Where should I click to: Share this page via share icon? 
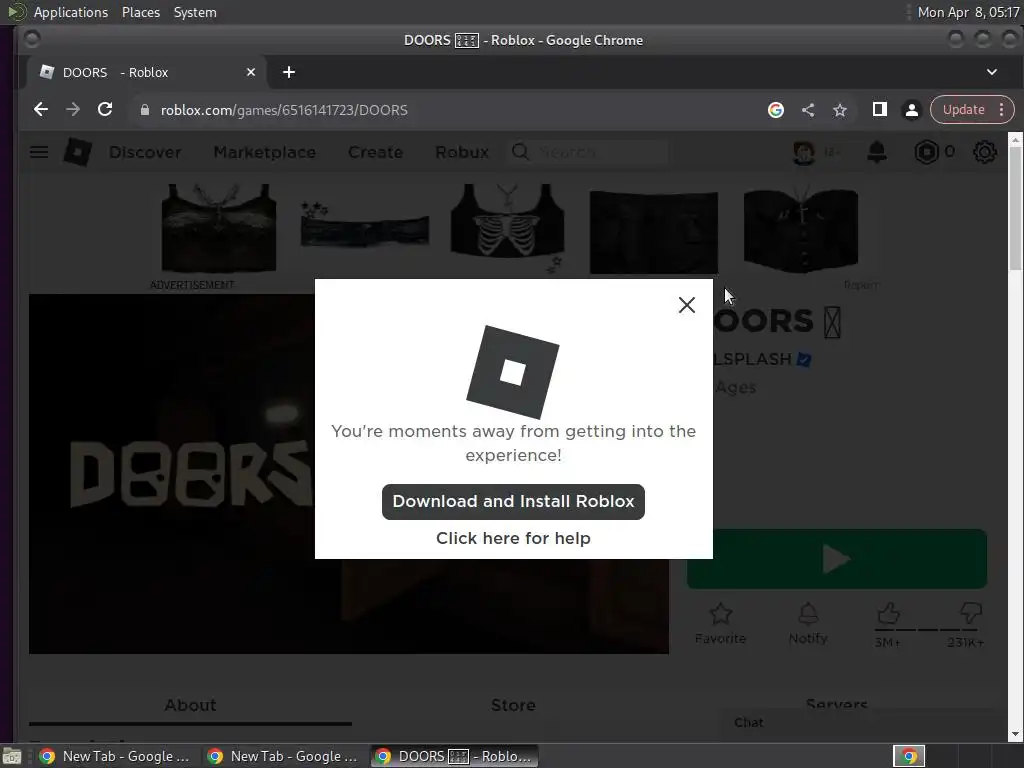point(808,110)
